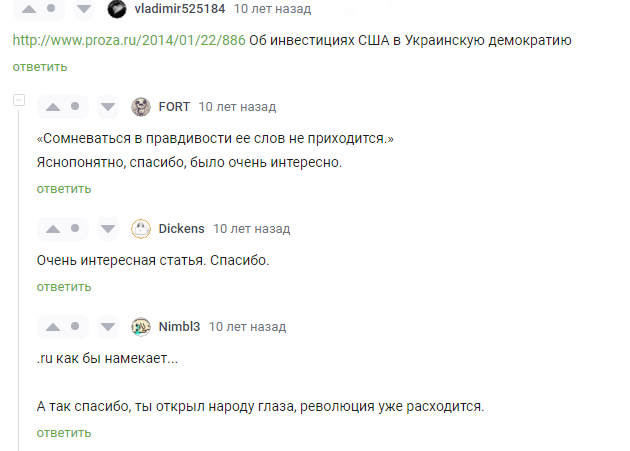Open the Nimbl3 username profile

(179, 327)
